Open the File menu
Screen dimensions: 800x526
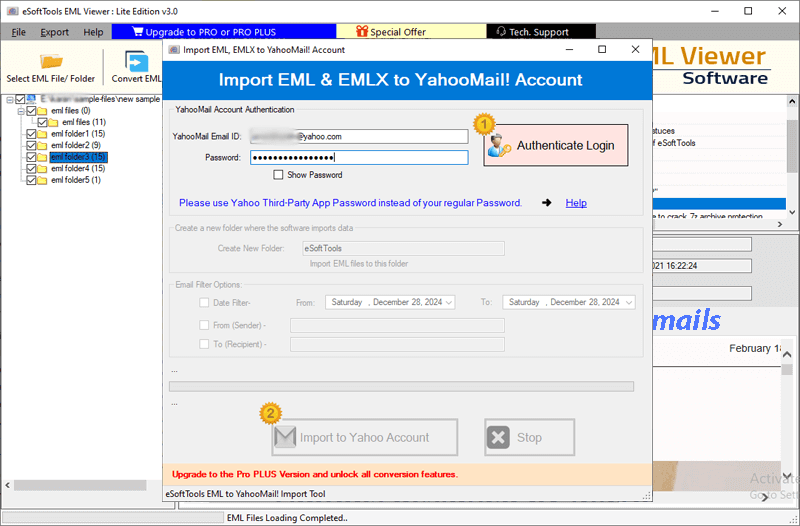[x=18, y=32]
